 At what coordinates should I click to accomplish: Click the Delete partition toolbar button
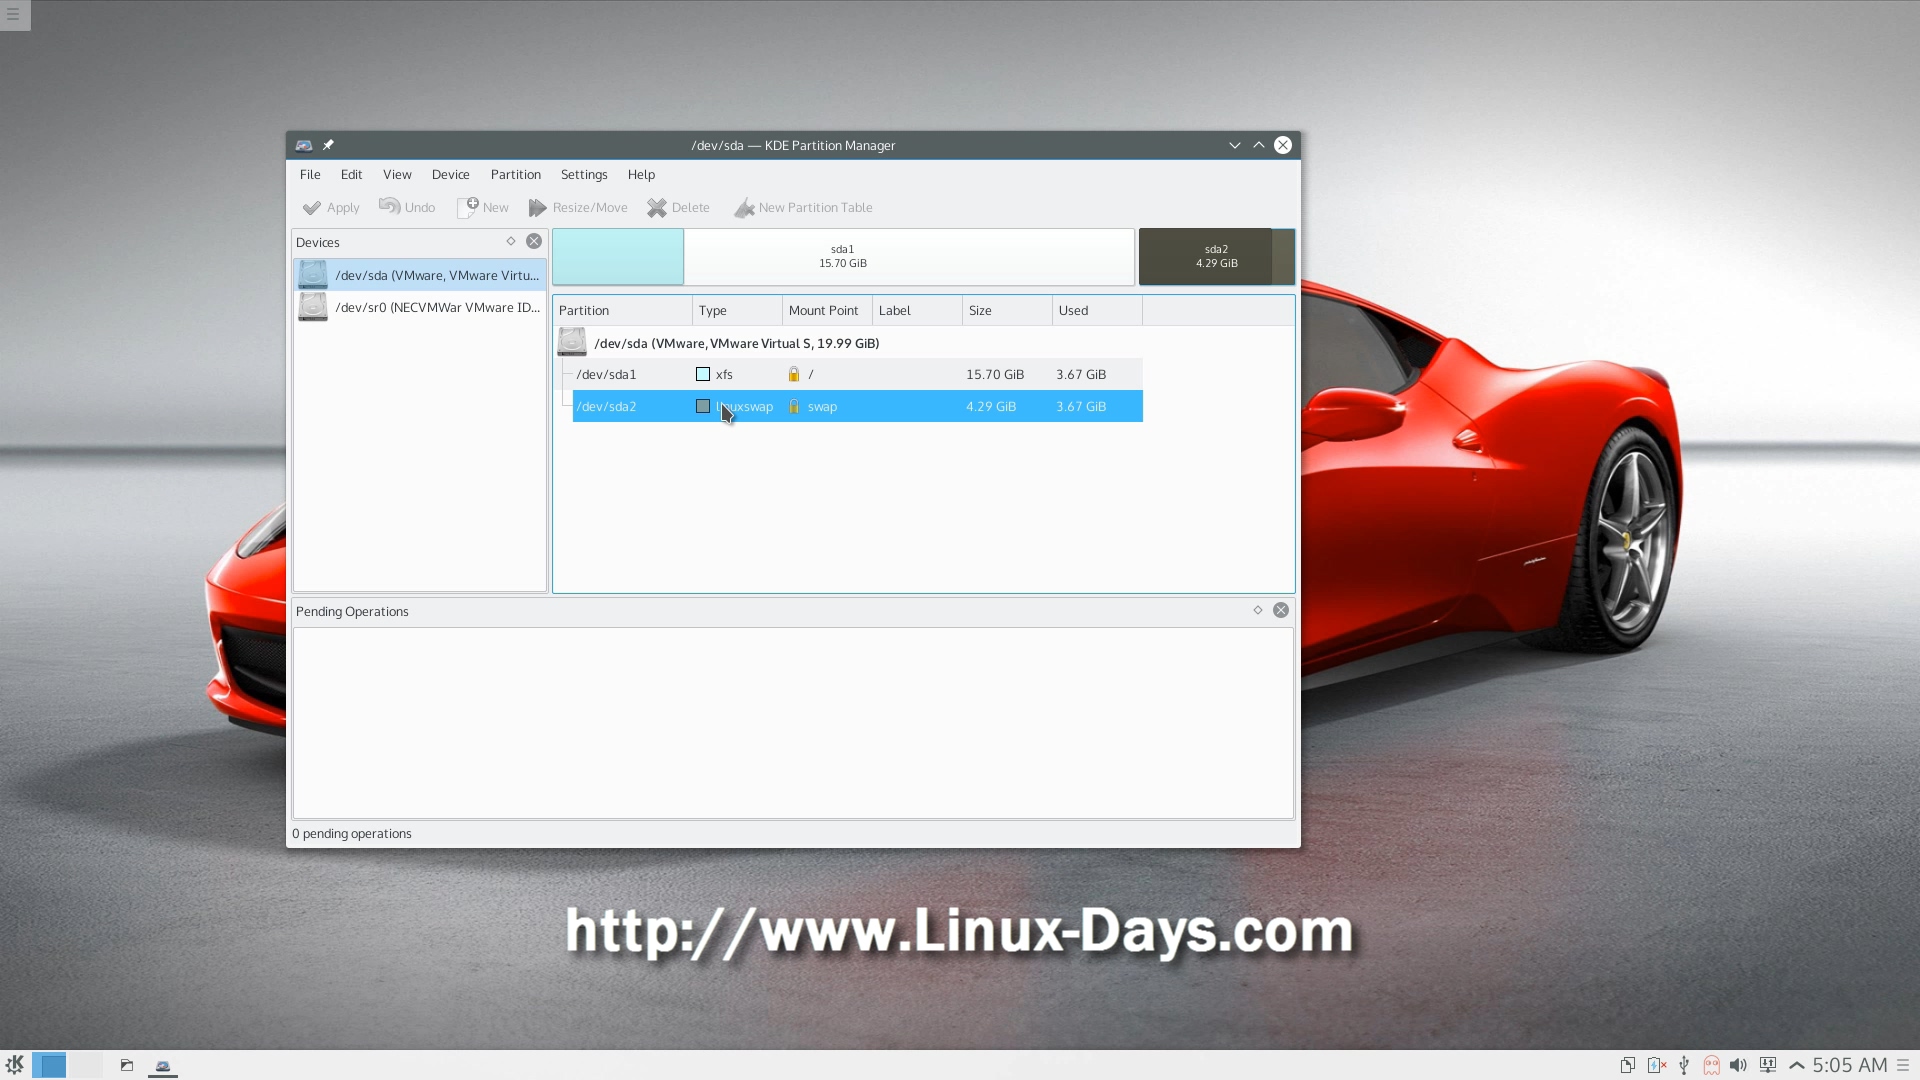pos(678,207)
